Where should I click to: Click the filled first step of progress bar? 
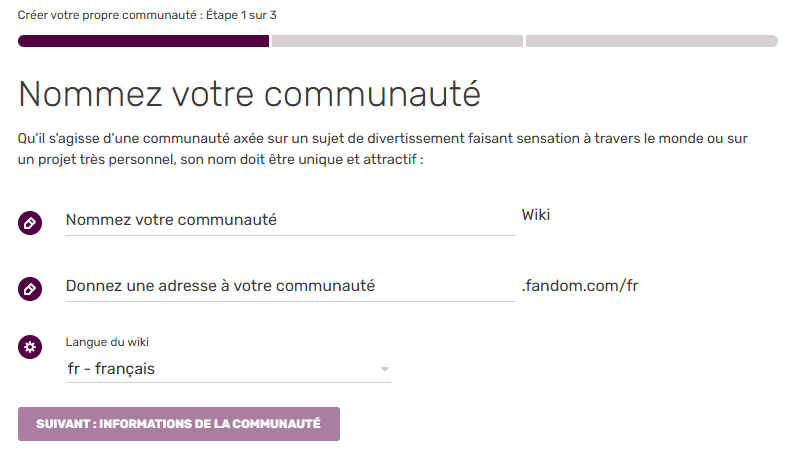[143, 41]
